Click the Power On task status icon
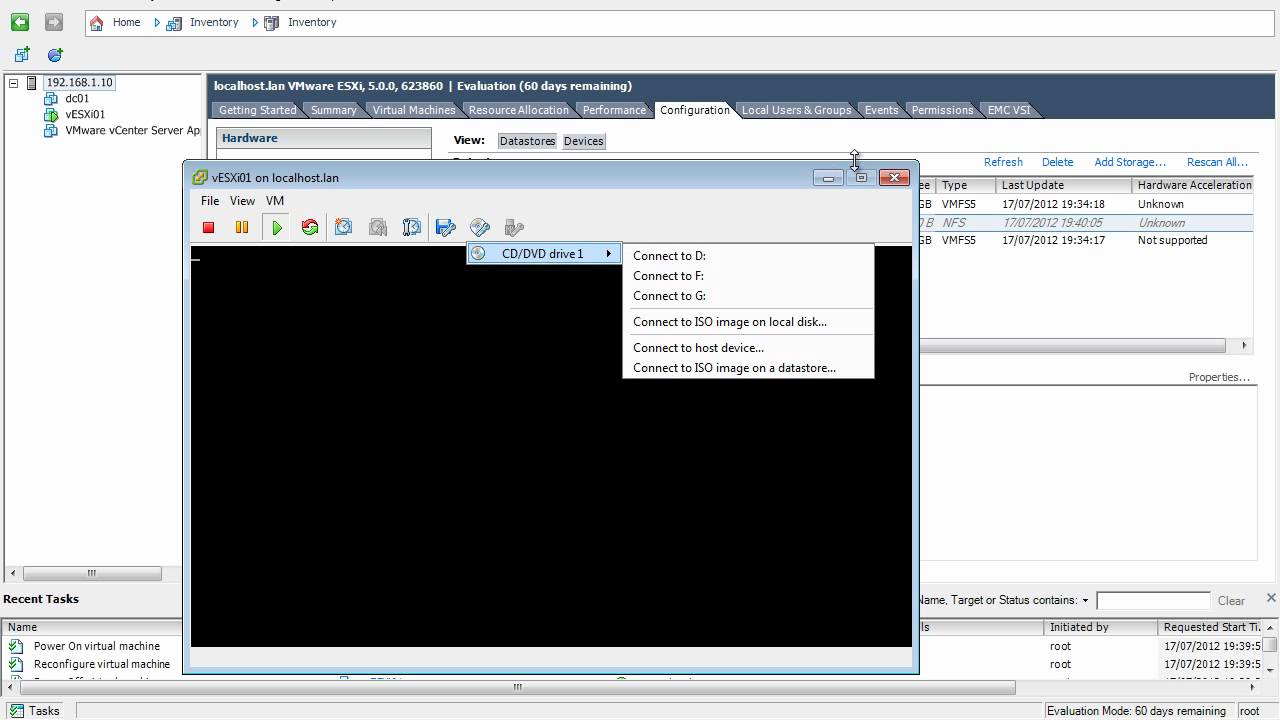 coord(16,646)
